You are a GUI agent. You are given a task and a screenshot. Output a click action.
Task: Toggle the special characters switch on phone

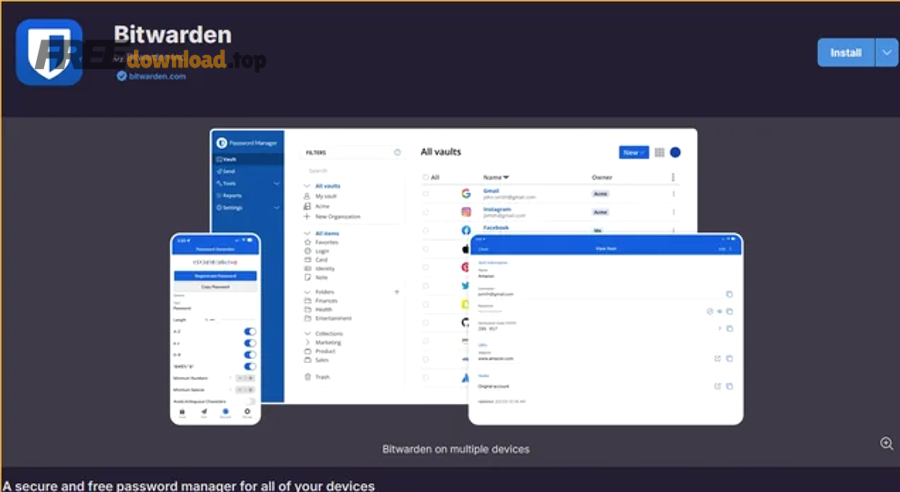click(x=250, y=366)
